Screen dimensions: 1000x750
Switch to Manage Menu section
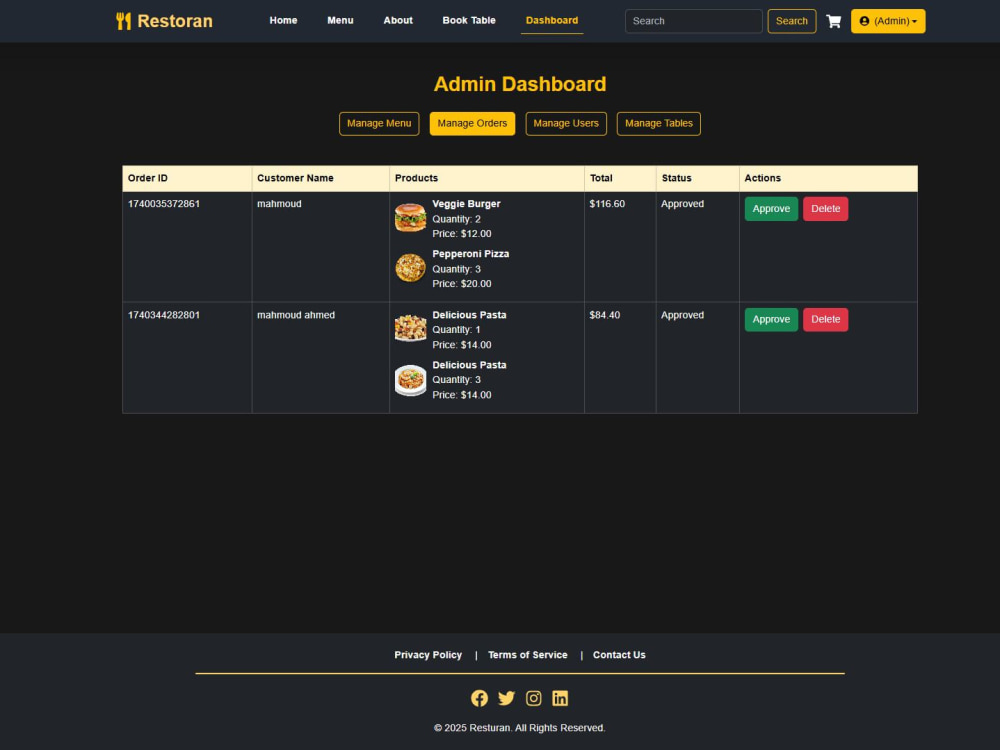pos(379,124)
